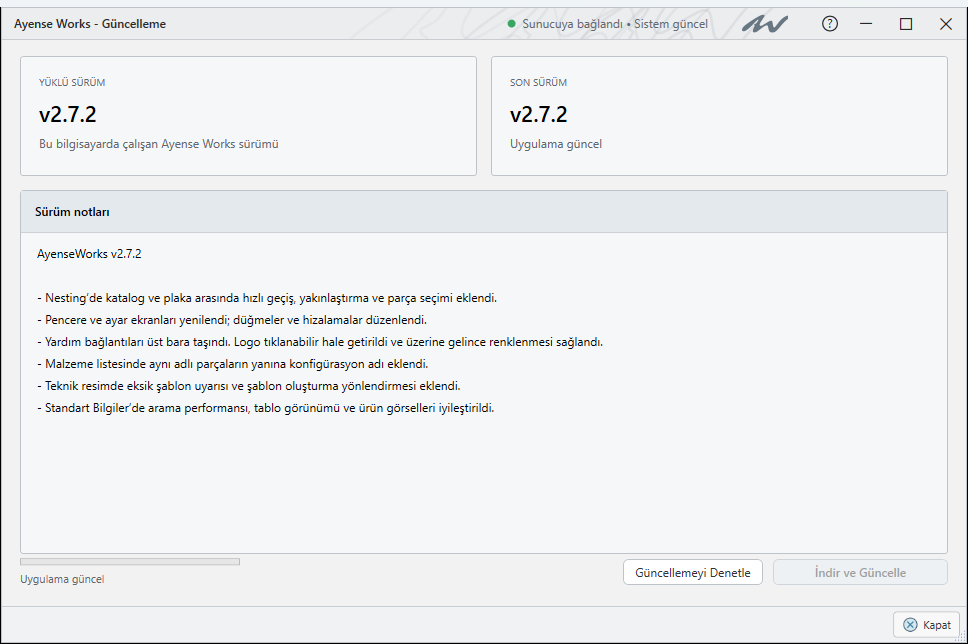The height and width of the screenshot is (644, 968).
Task: Click the note line starting "Teknik resimde eksik şablon"
Action: coord(249,386)
